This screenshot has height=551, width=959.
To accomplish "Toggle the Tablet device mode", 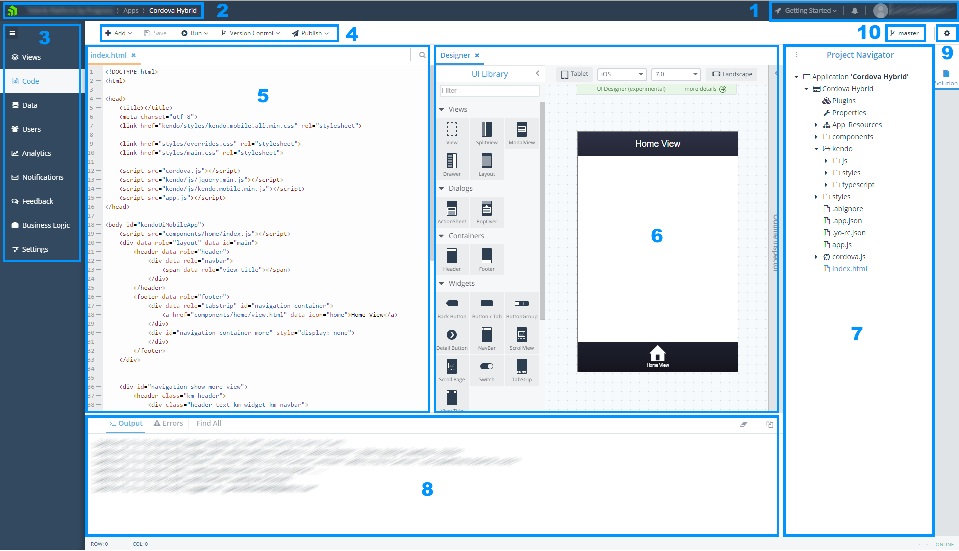I will pyautogui.click(x=575, y=74).
